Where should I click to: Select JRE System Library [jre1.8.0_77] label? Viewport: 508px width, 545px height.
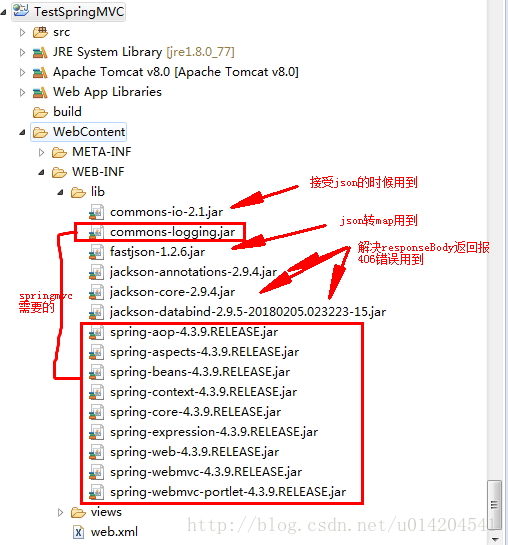[x=144, y=52]
